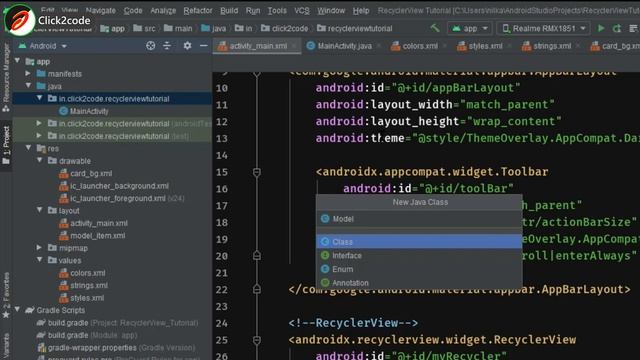Image resolution: width=640 pixels, height=360 pixels.
Task: Collapse the values folder
Action: [40, 260]
